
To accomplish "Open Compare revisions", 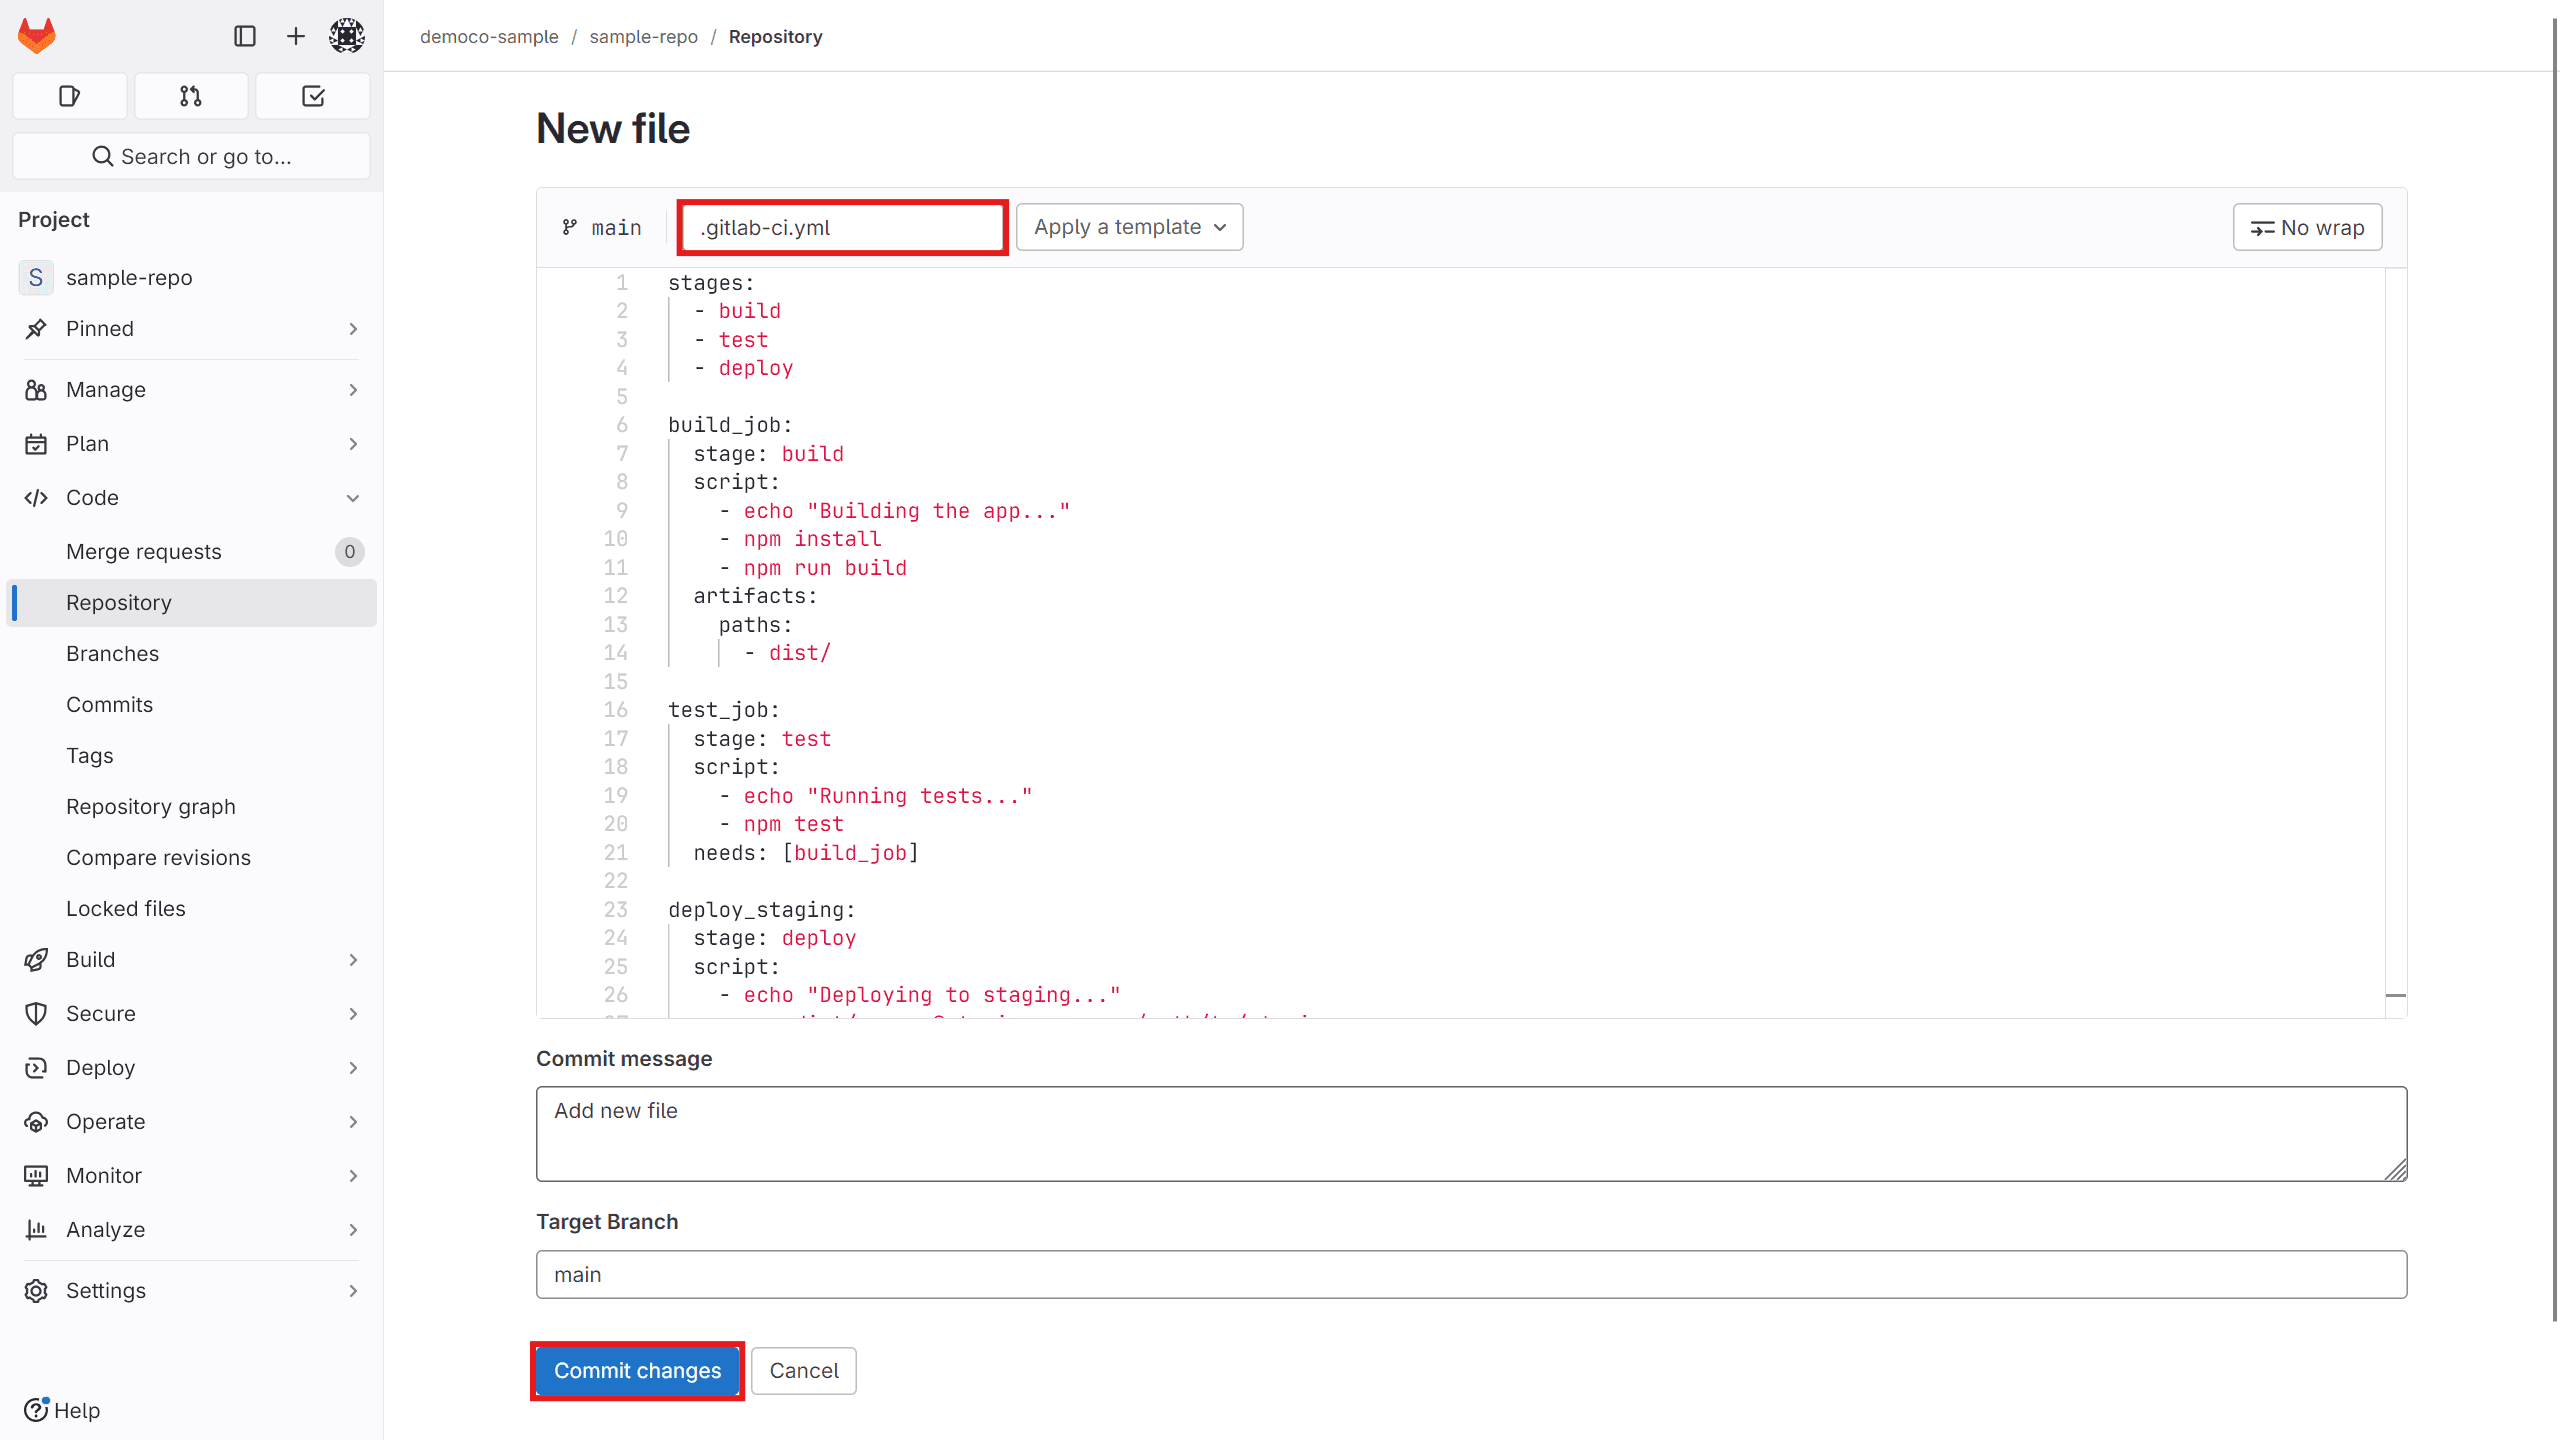I will 191,857.
